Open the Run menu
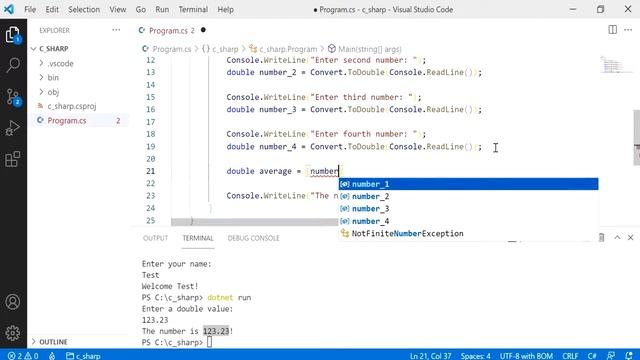This screenshot has width=640, height=360. tap(162, 9)
